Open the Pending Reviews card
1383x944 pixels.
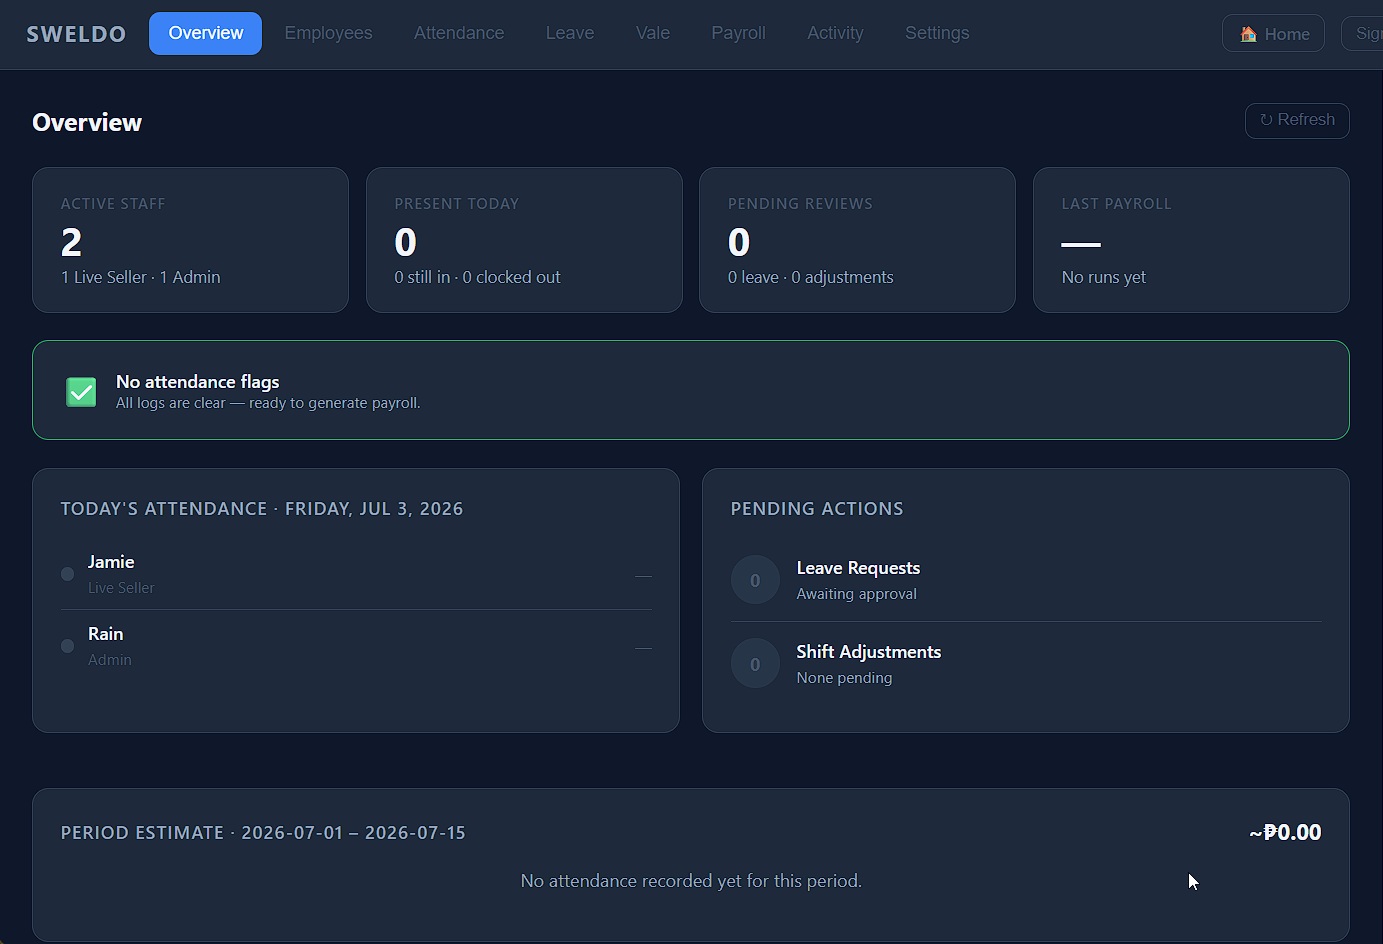pyautogui.click(x=857, y=240)
